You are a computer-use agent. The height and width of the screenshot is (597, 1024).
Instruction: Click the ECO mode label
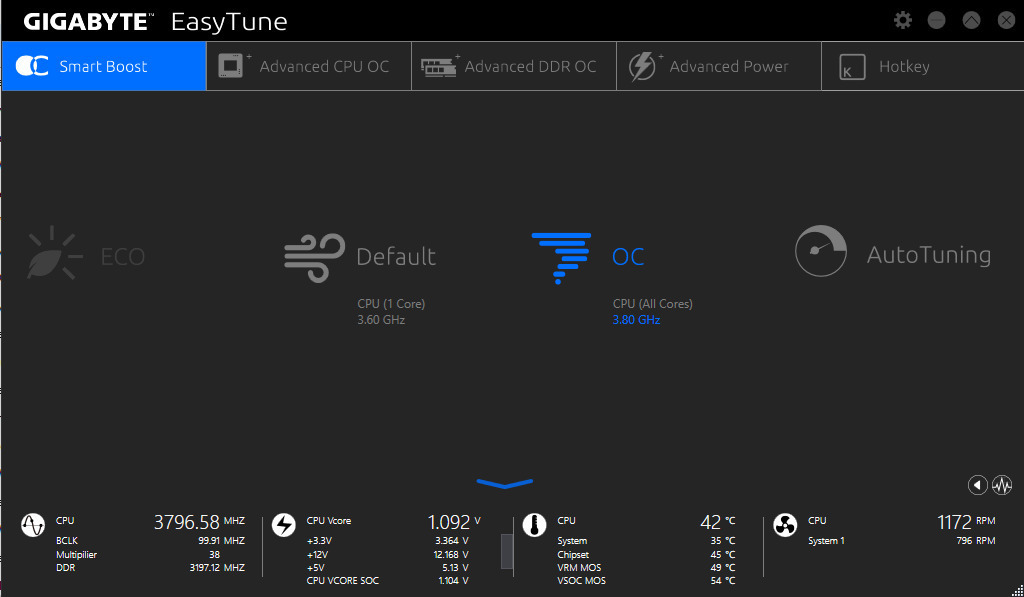(123, 256)
